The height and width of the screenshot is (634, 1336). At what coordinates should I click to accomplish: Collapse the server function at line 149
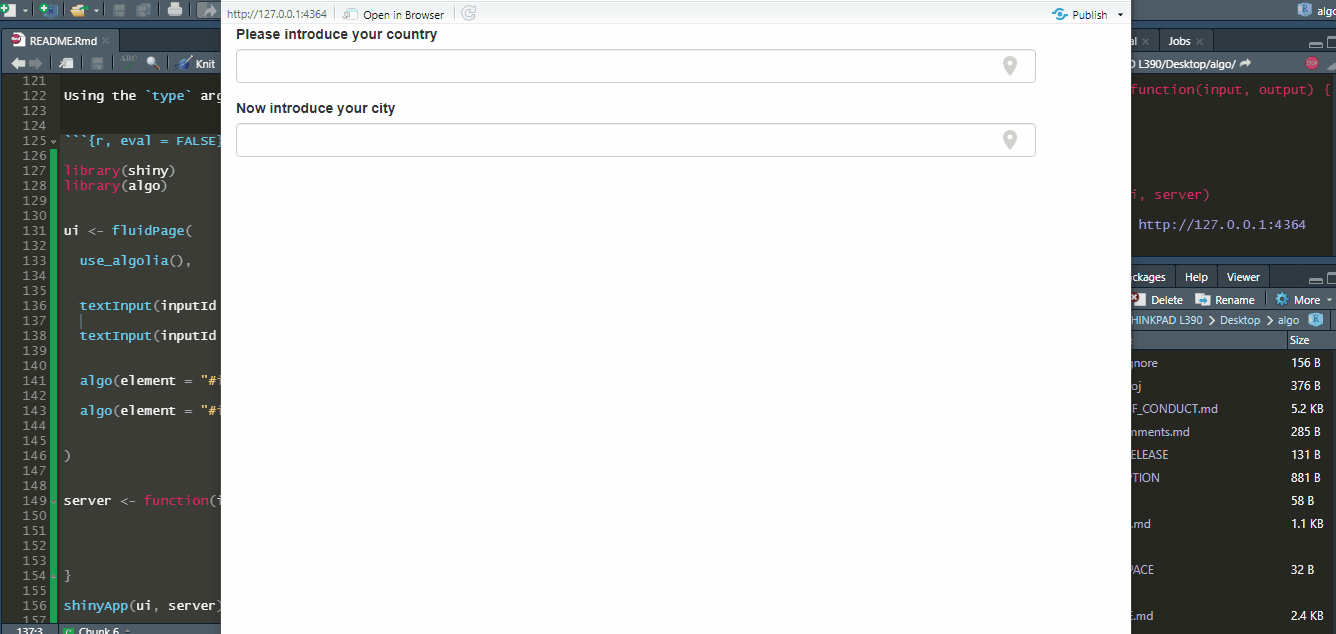(54, 501)
